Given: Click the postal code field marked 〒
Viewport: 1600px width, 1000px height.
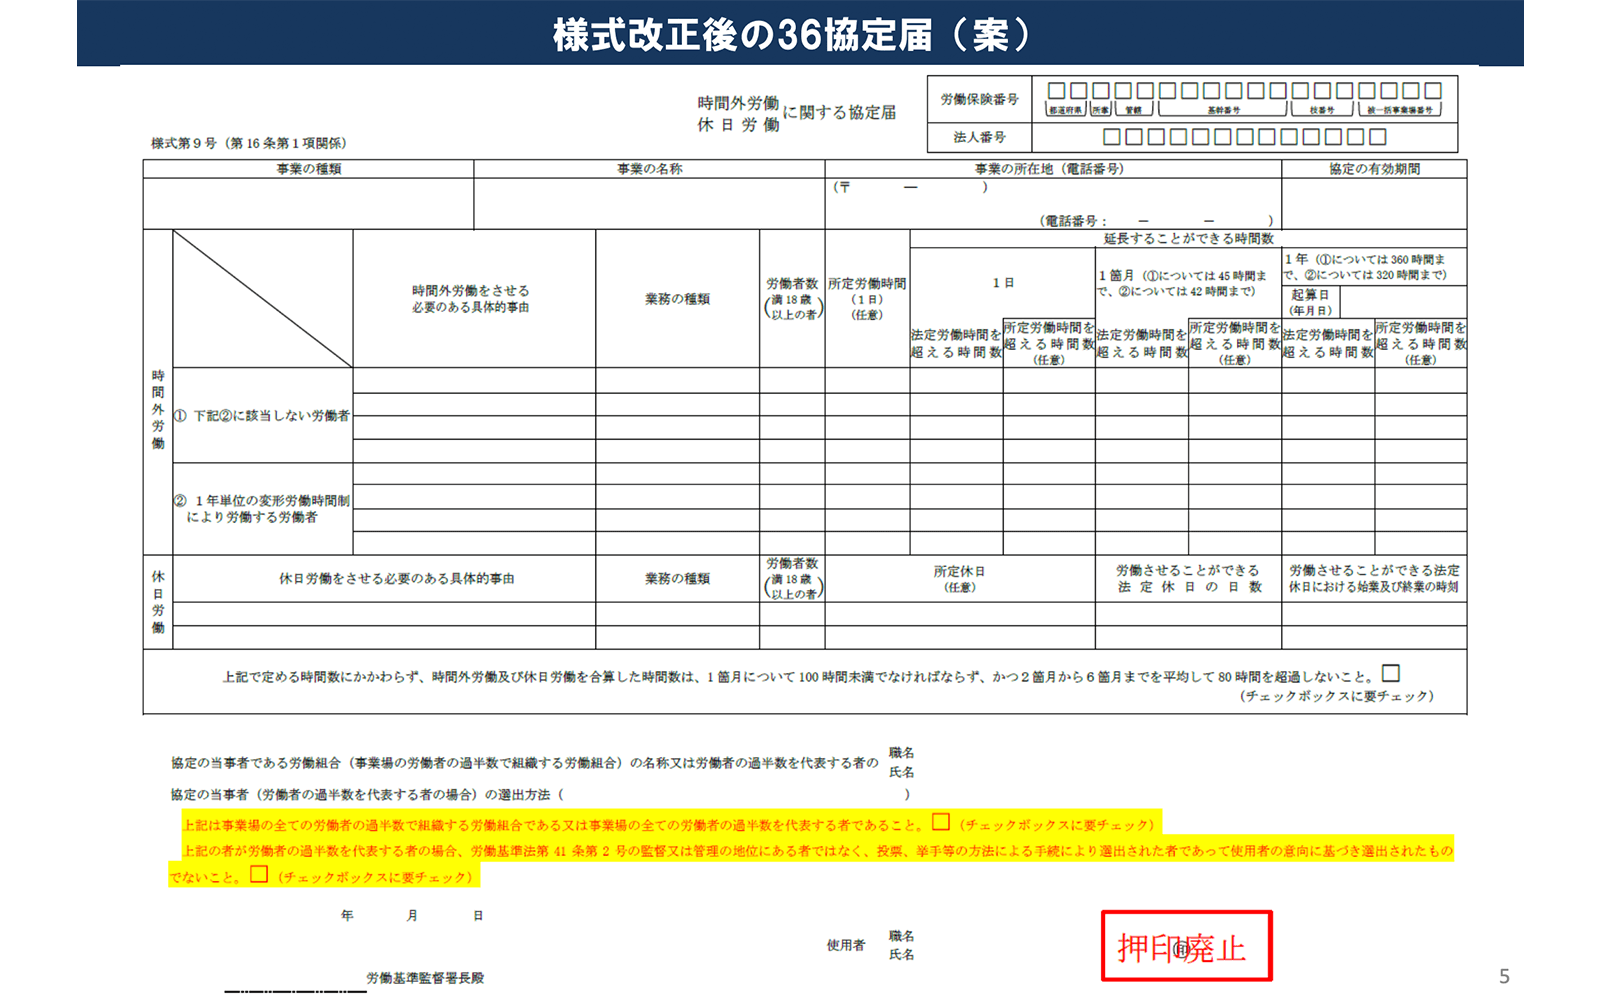Looking at the screenshot, I should (909, 187).
